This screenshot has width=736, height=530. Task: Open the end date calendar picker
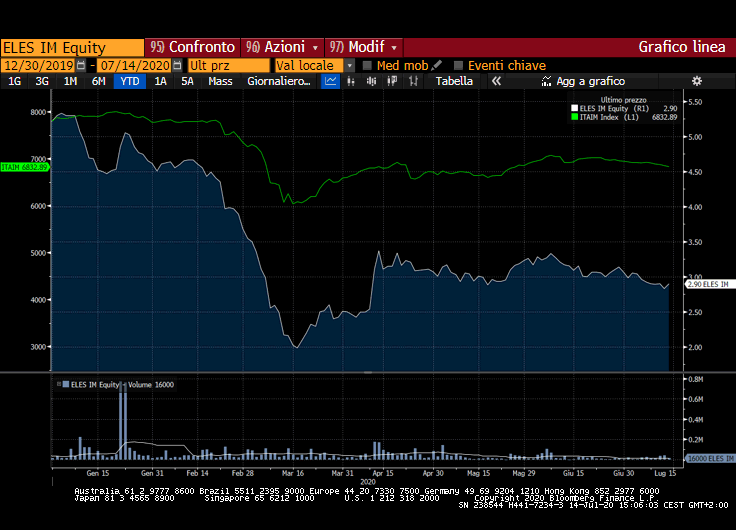(178, 65)
